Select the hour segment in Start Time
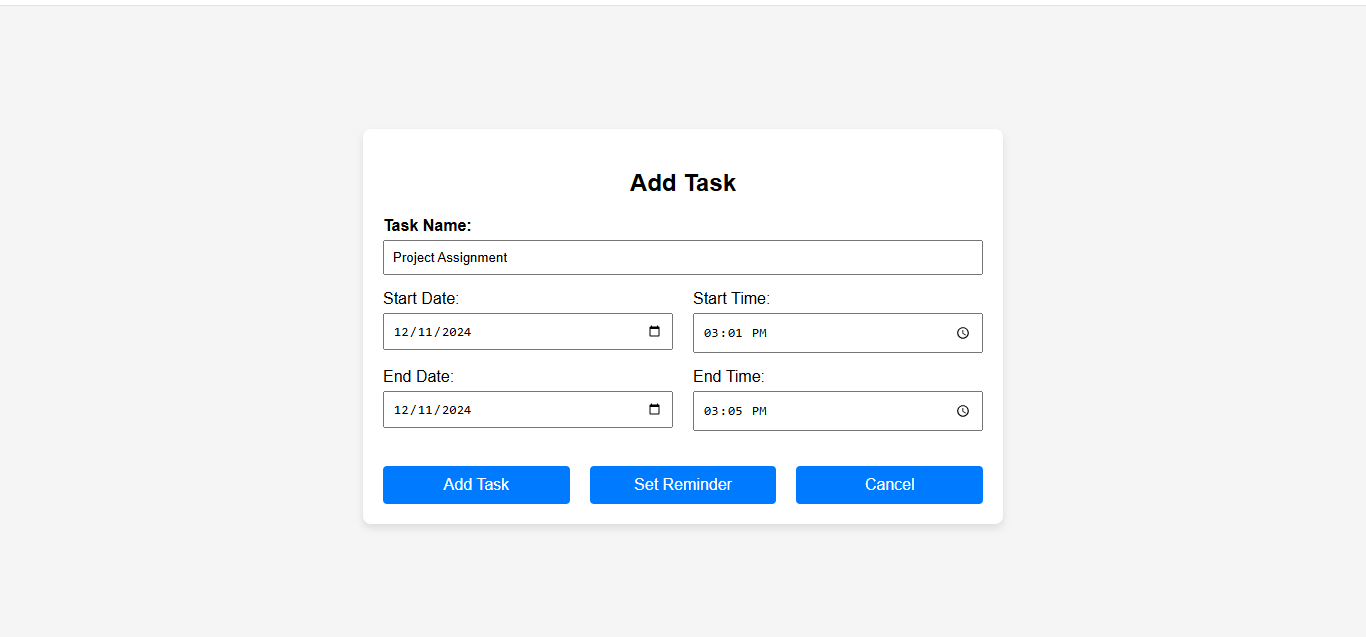This screenshot has height=637, width=1366. pyautogui.click(x=711, y=333)
